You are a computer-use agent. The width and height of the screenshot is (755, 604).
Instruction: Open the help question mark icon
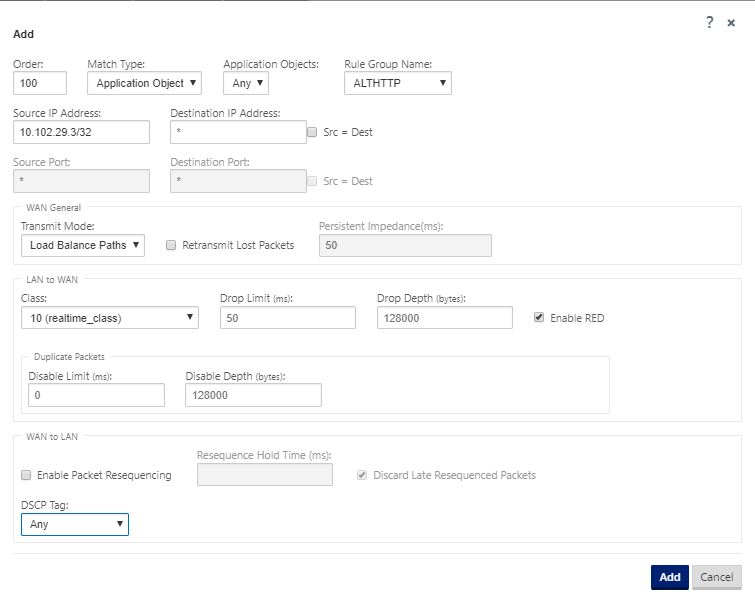709,22
